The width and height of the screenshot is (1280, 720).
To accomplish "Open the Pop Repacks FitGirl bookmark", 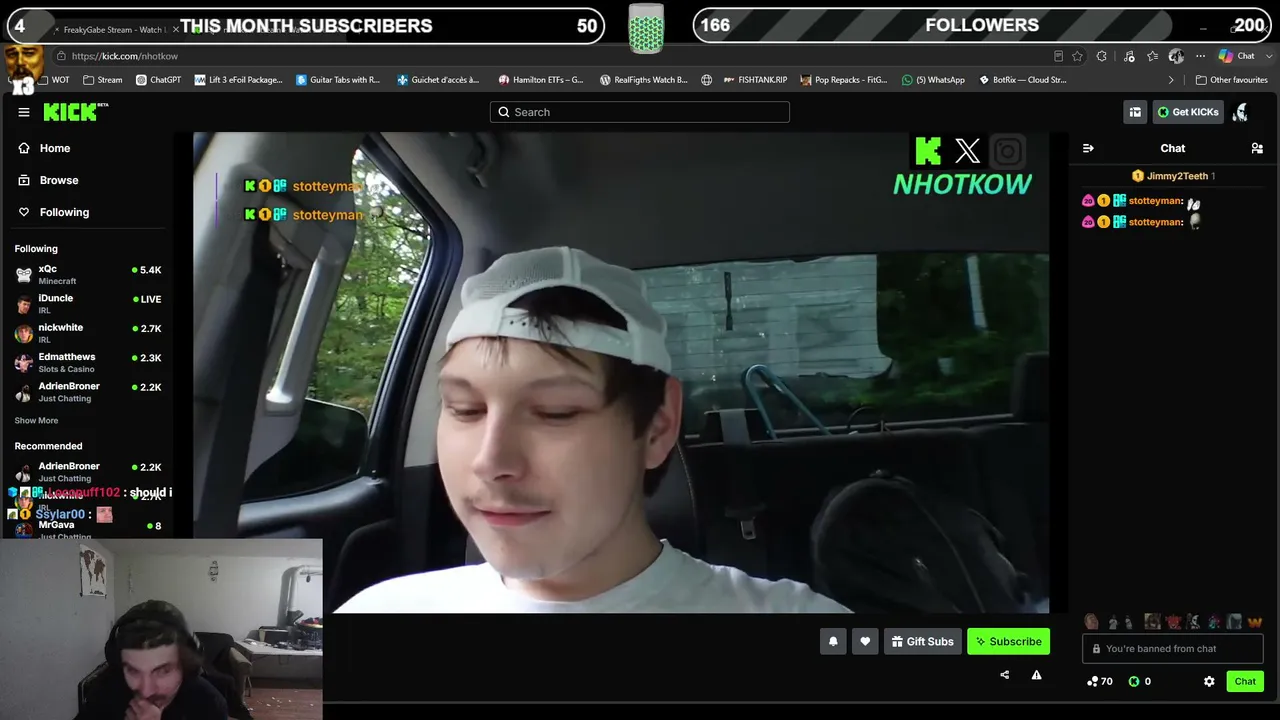I will [843, 80].
